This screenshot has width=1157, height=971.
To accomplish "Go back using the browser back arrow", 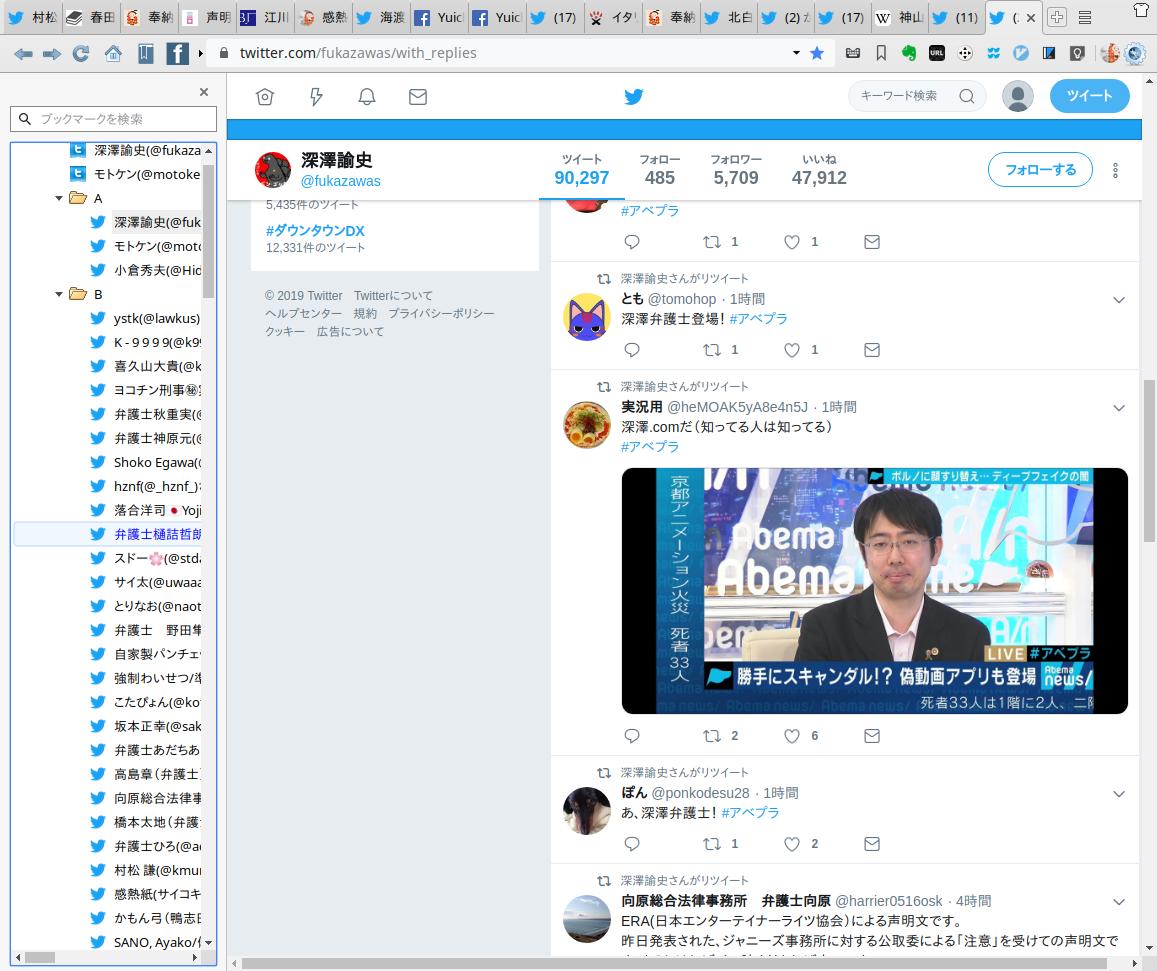I will [24, 54].
